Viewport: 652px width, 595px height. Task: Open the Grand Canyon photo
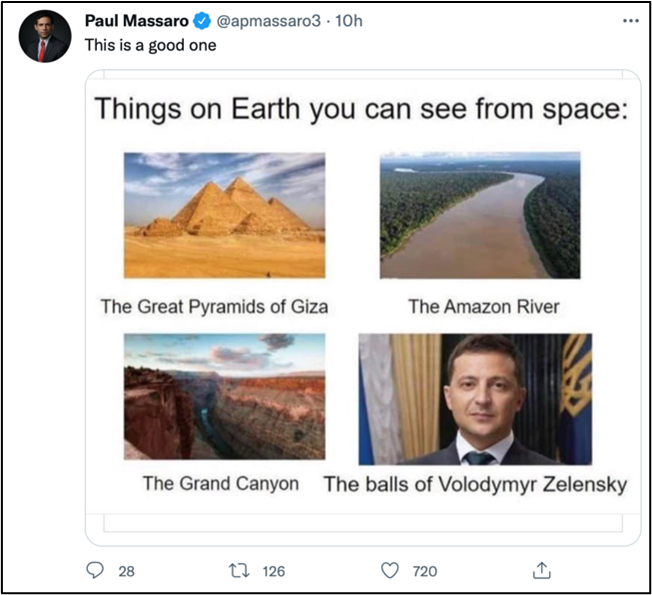(225, 396)
